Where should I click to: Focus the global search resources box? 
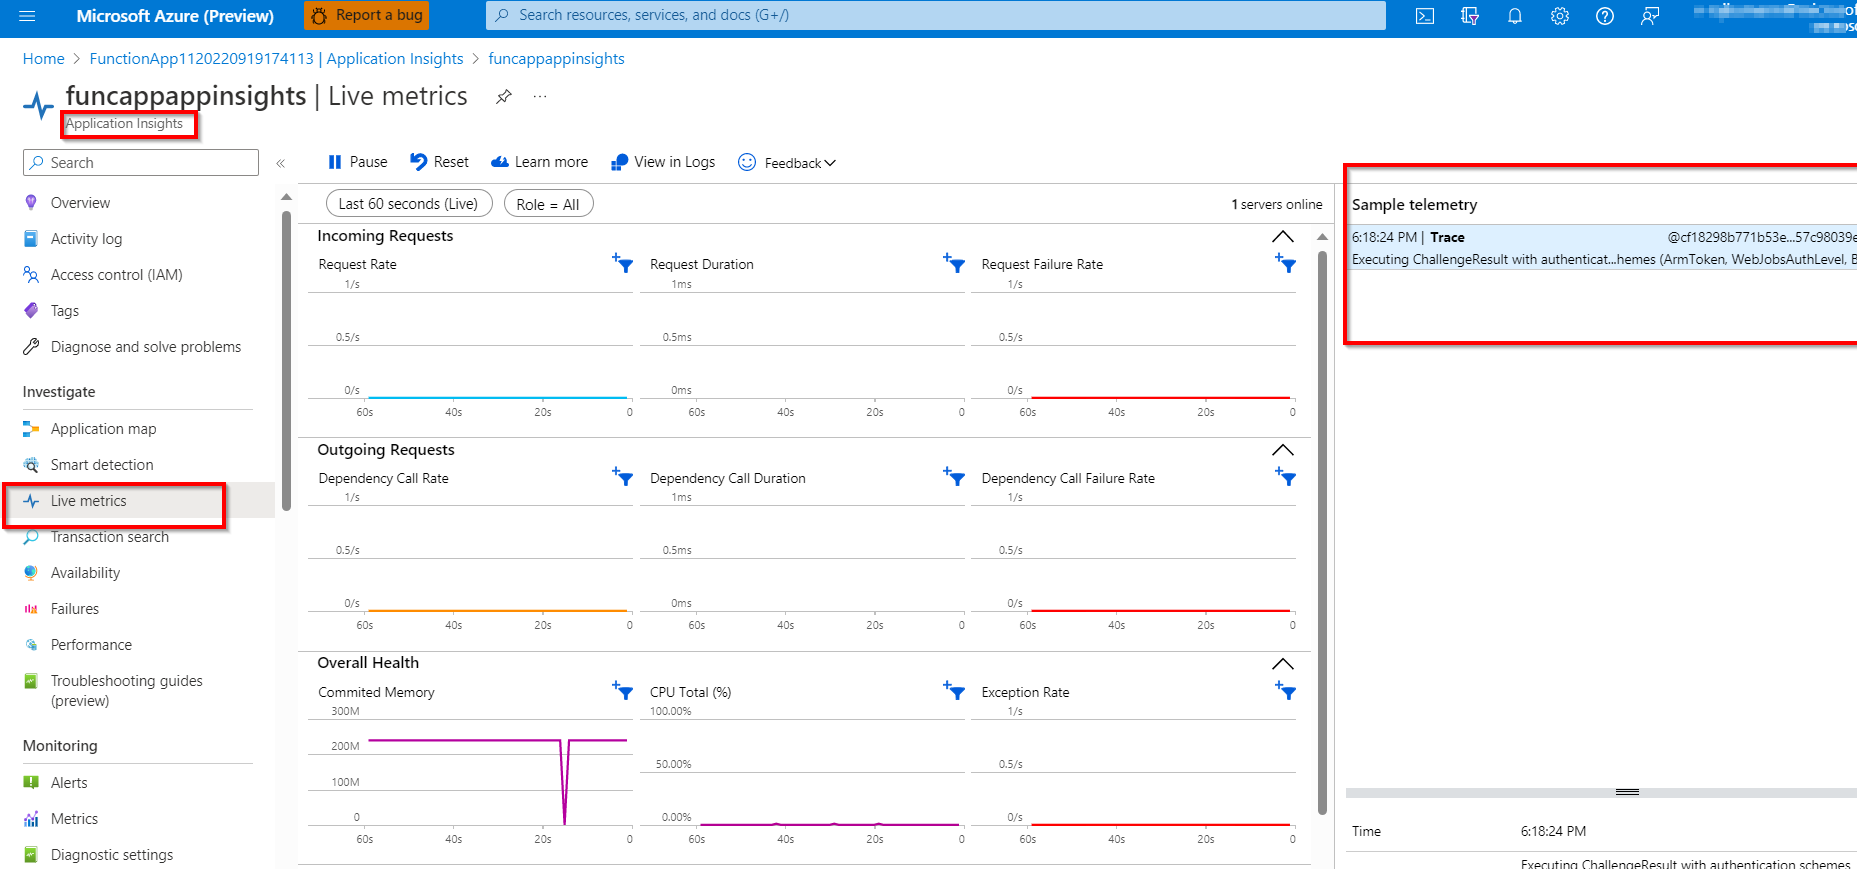pyautogui.click(x=936, y=15)
